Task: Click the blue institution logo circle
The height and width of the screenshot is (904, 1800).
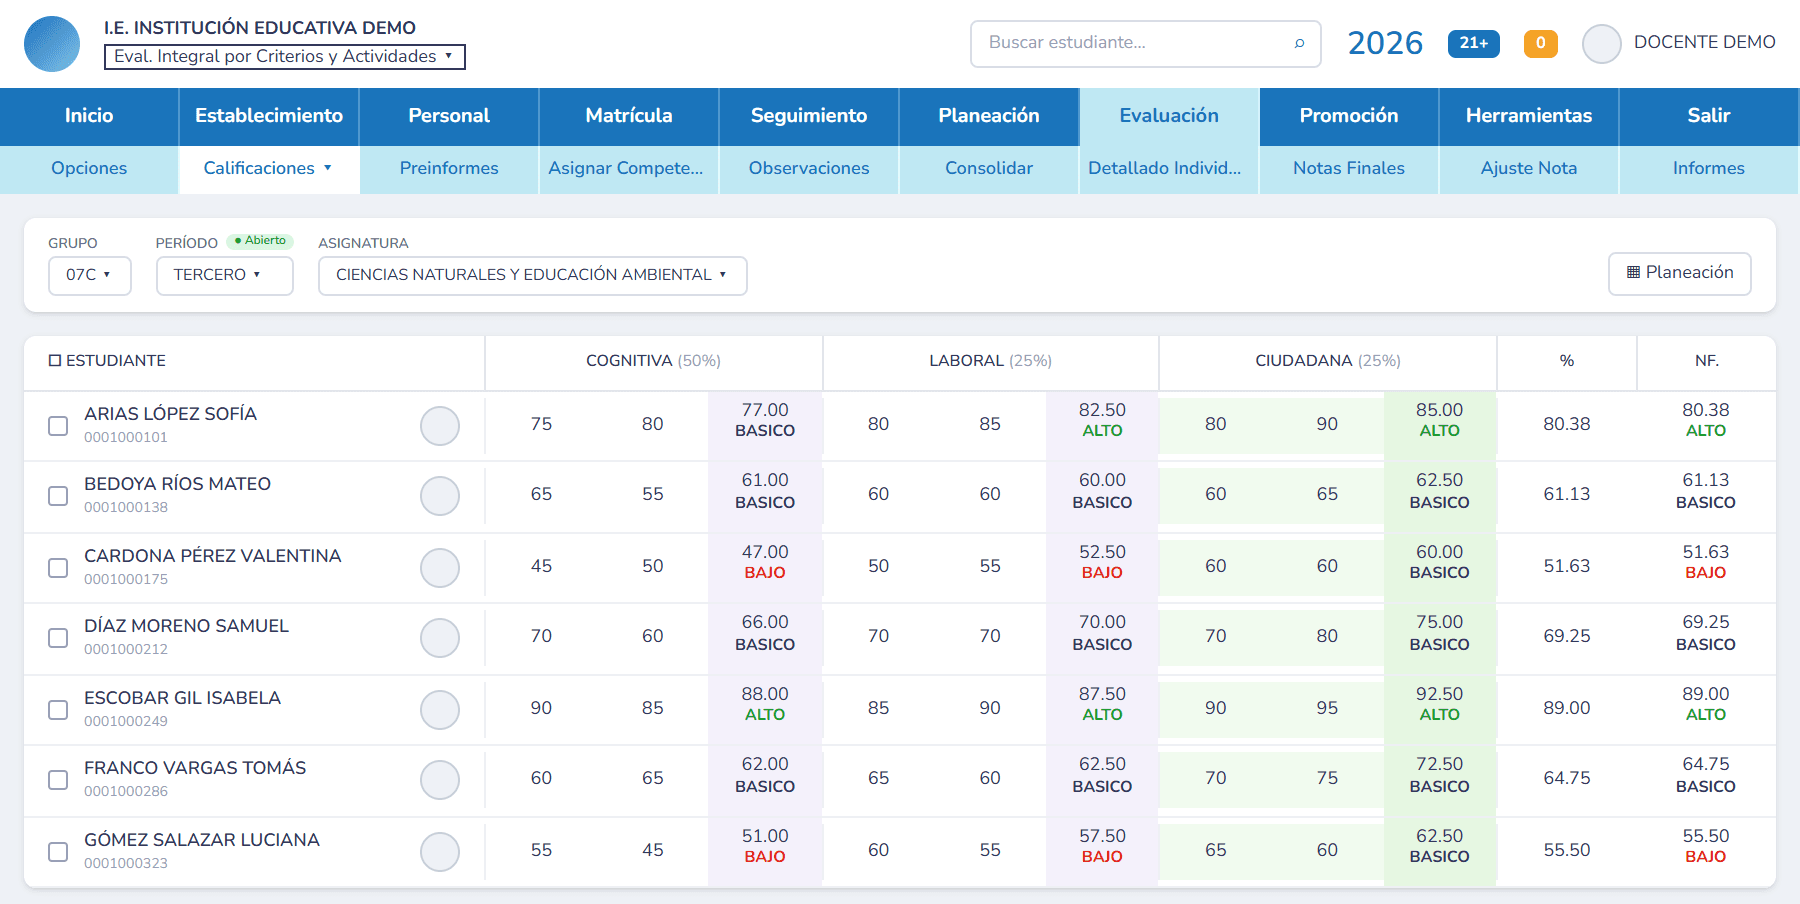Action: point(52,44)
